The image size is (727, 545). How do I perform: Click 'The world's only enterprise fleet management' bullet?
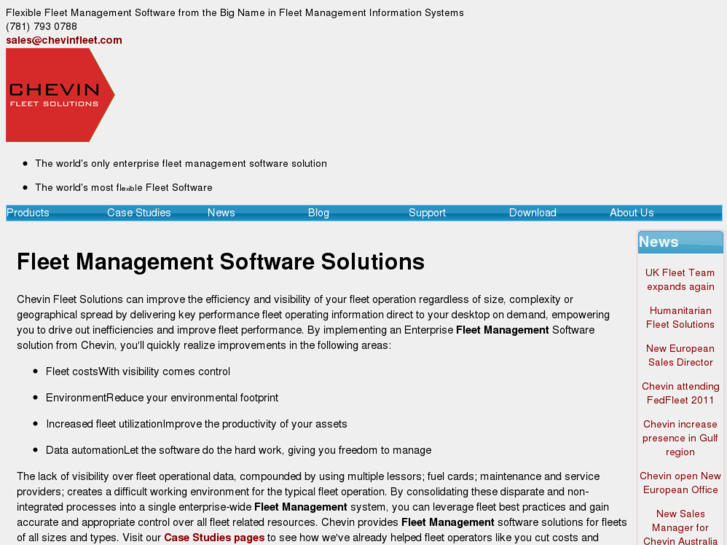click(x=181, y=164)
